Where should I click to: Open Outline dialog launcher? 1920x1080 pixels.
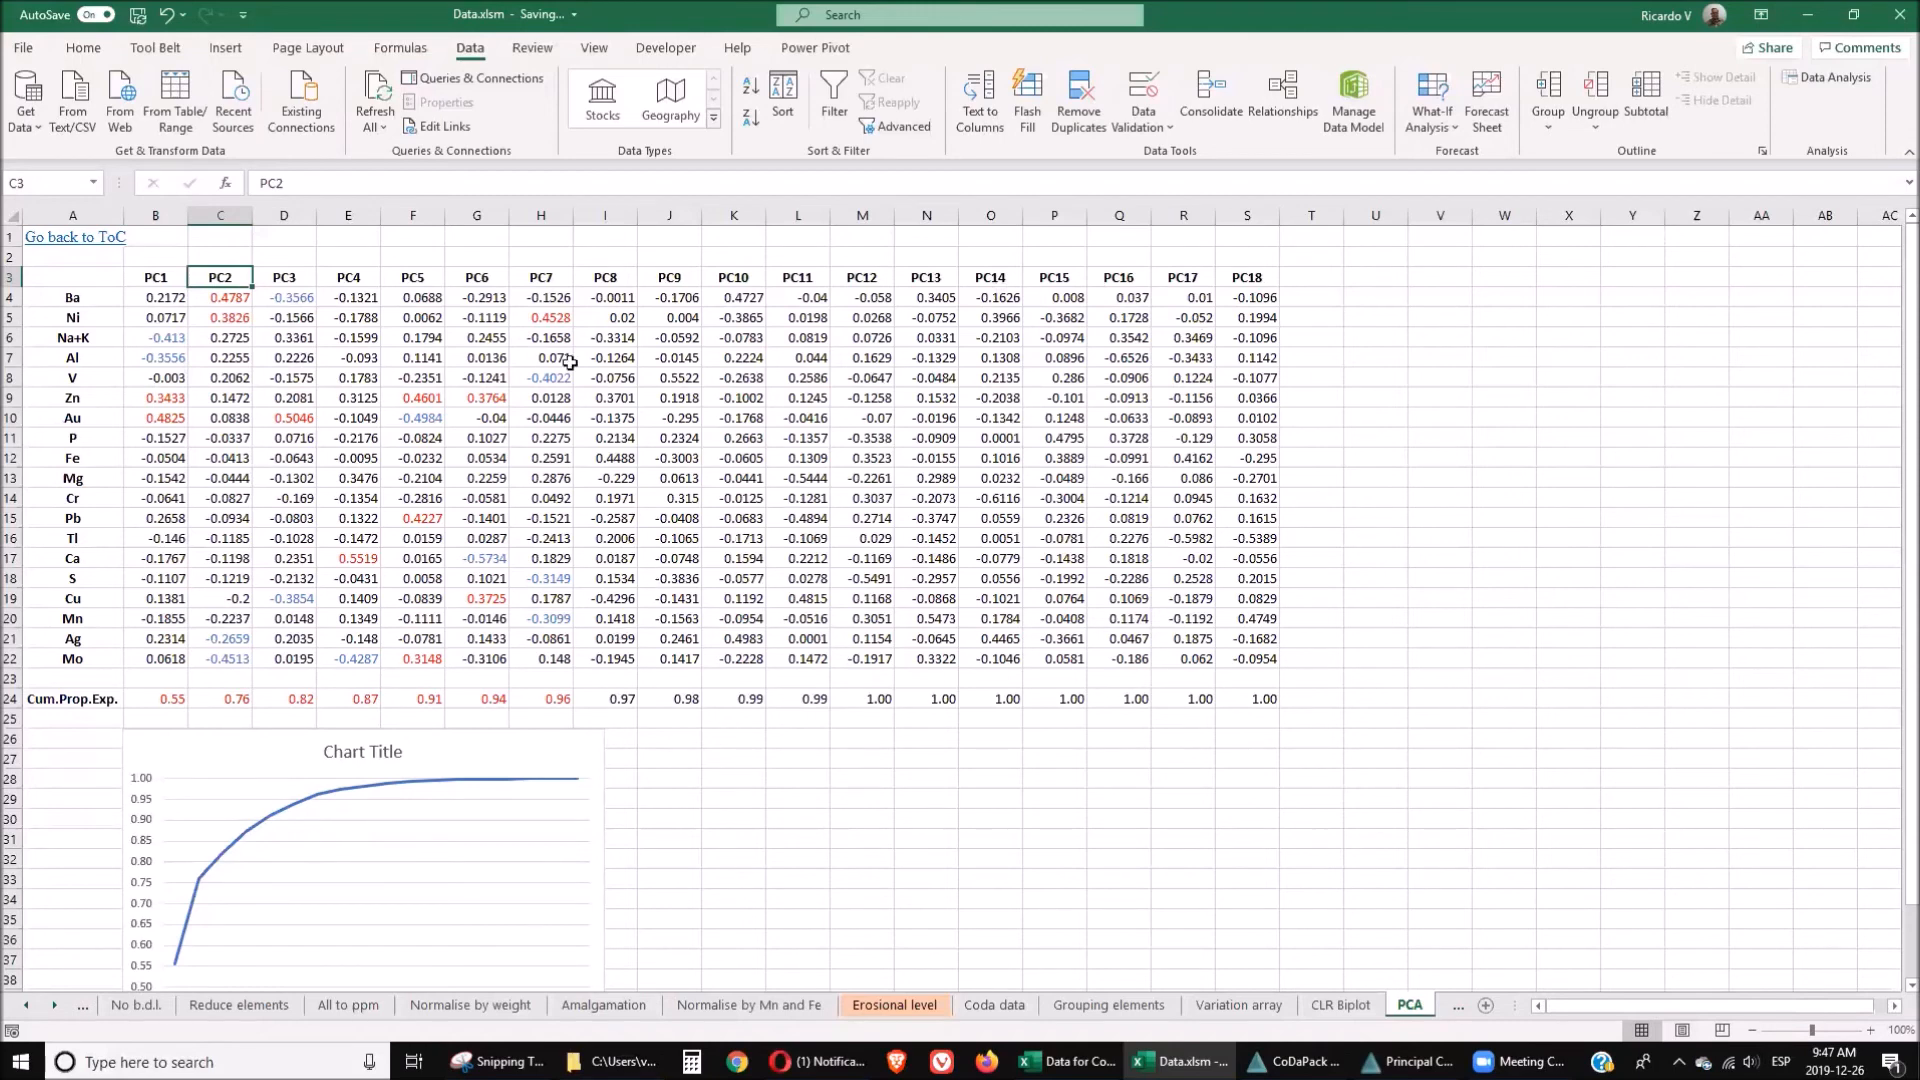click(x=1762, y=151)
